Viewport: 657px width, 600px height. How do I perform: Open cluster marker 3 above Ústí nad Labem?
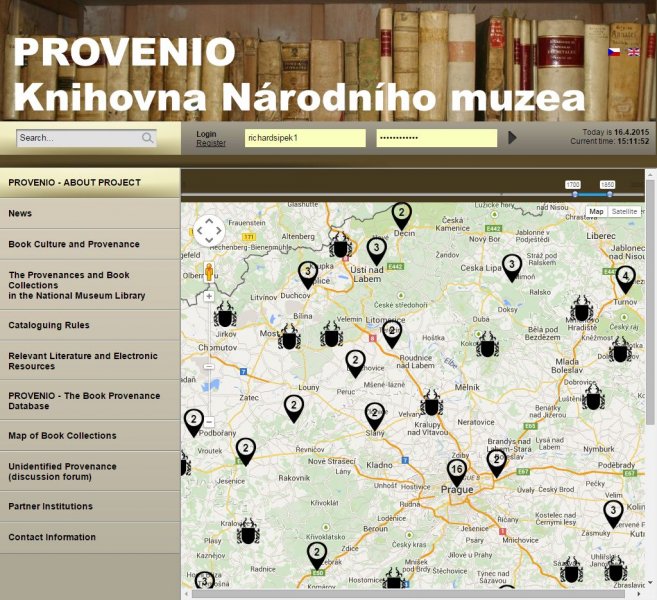pos(376,251)
